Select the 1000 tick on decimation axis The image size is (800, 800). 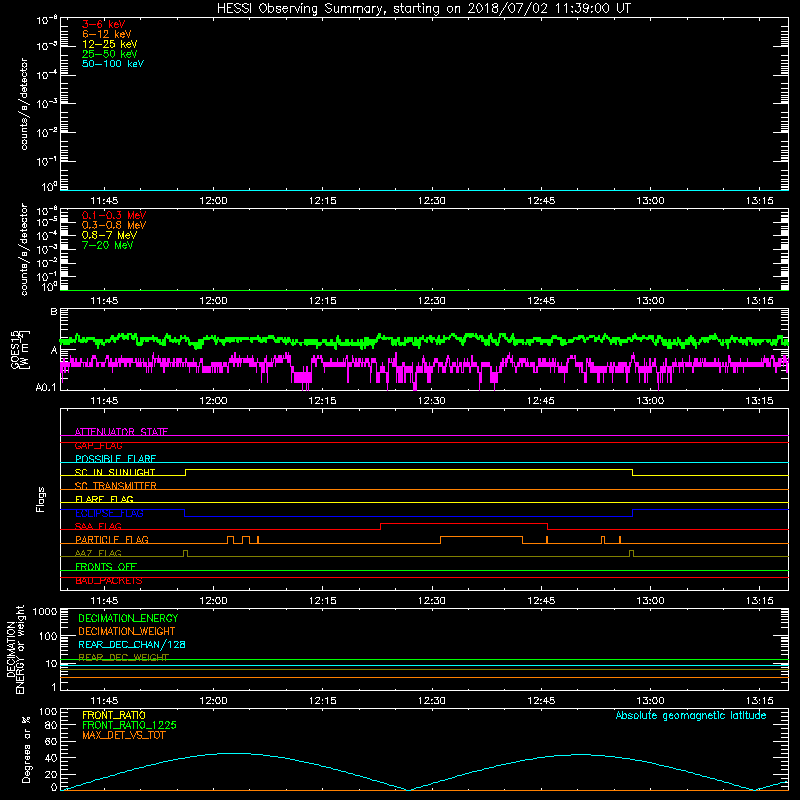(x=45, y=612)
